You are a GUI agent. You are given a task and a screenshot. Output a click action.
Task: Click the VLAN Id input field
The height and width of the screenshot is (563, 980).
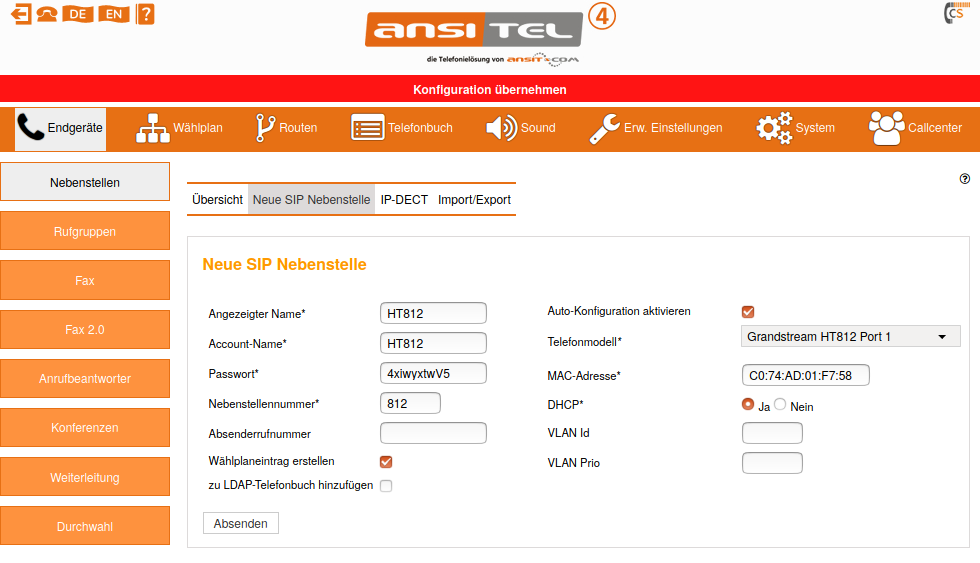772,433
